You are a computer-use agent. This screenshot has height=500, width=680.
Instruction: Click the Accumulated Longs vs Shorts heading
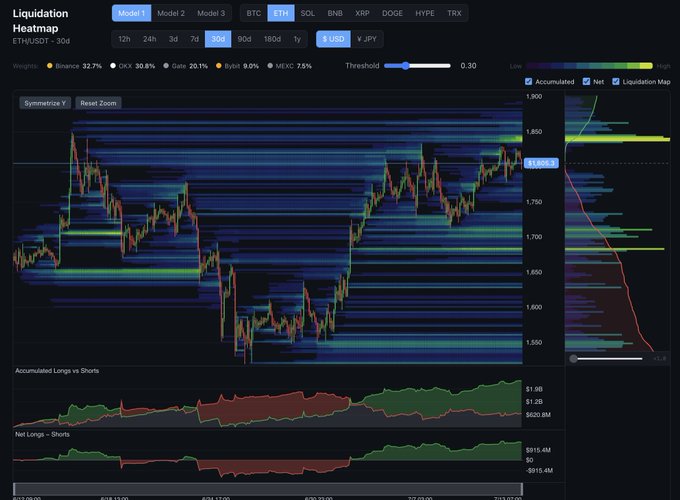[x=57, y=371]
